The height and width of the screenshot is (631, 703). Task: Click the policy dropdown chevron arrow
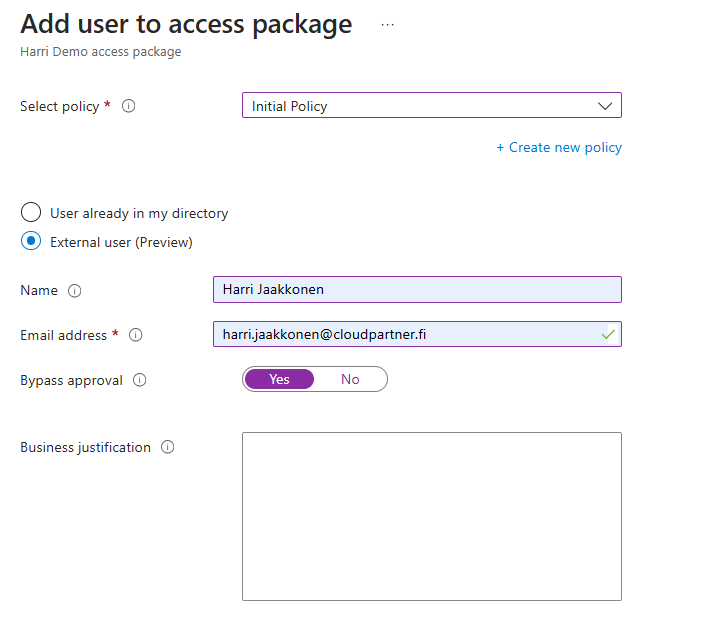click(605, 106)
